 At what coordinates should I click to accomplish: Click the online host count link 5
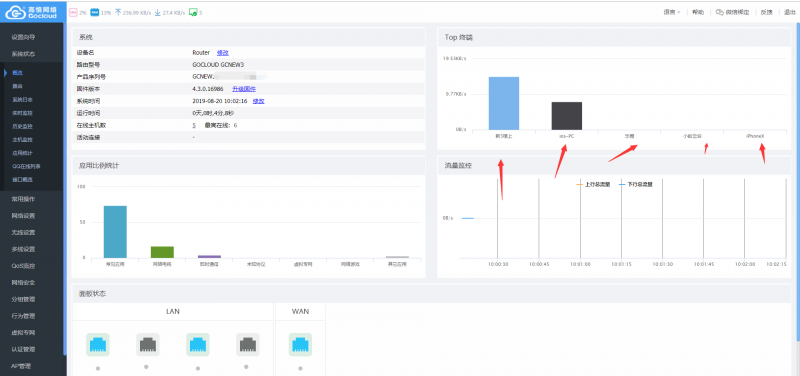[194, 125]
